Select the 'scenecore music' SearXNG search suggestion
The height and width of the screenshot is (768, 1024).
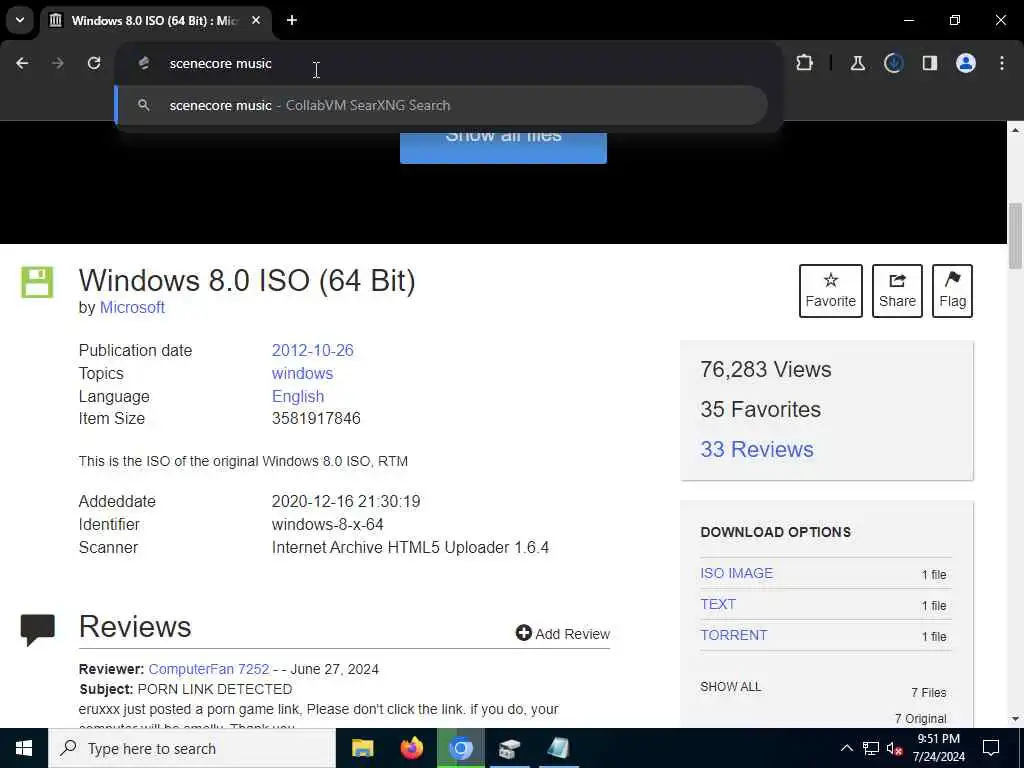(x=441, y=105)
